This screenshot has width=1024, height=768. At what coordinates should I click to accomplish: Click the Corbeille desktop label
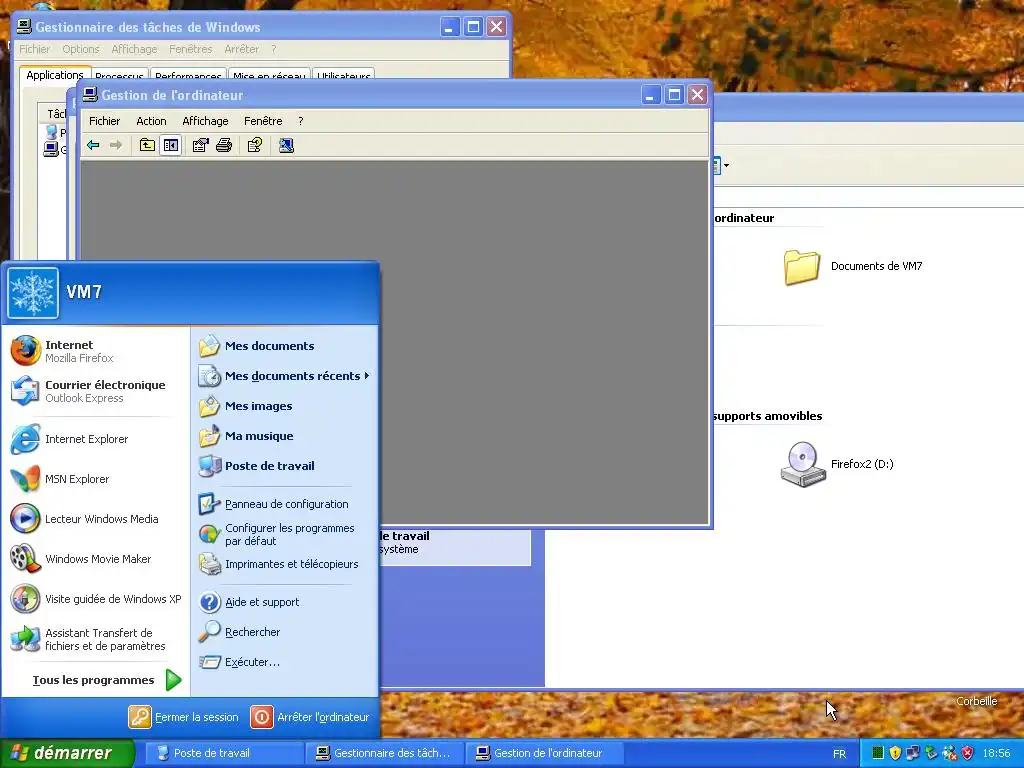[x=976, y=701]
